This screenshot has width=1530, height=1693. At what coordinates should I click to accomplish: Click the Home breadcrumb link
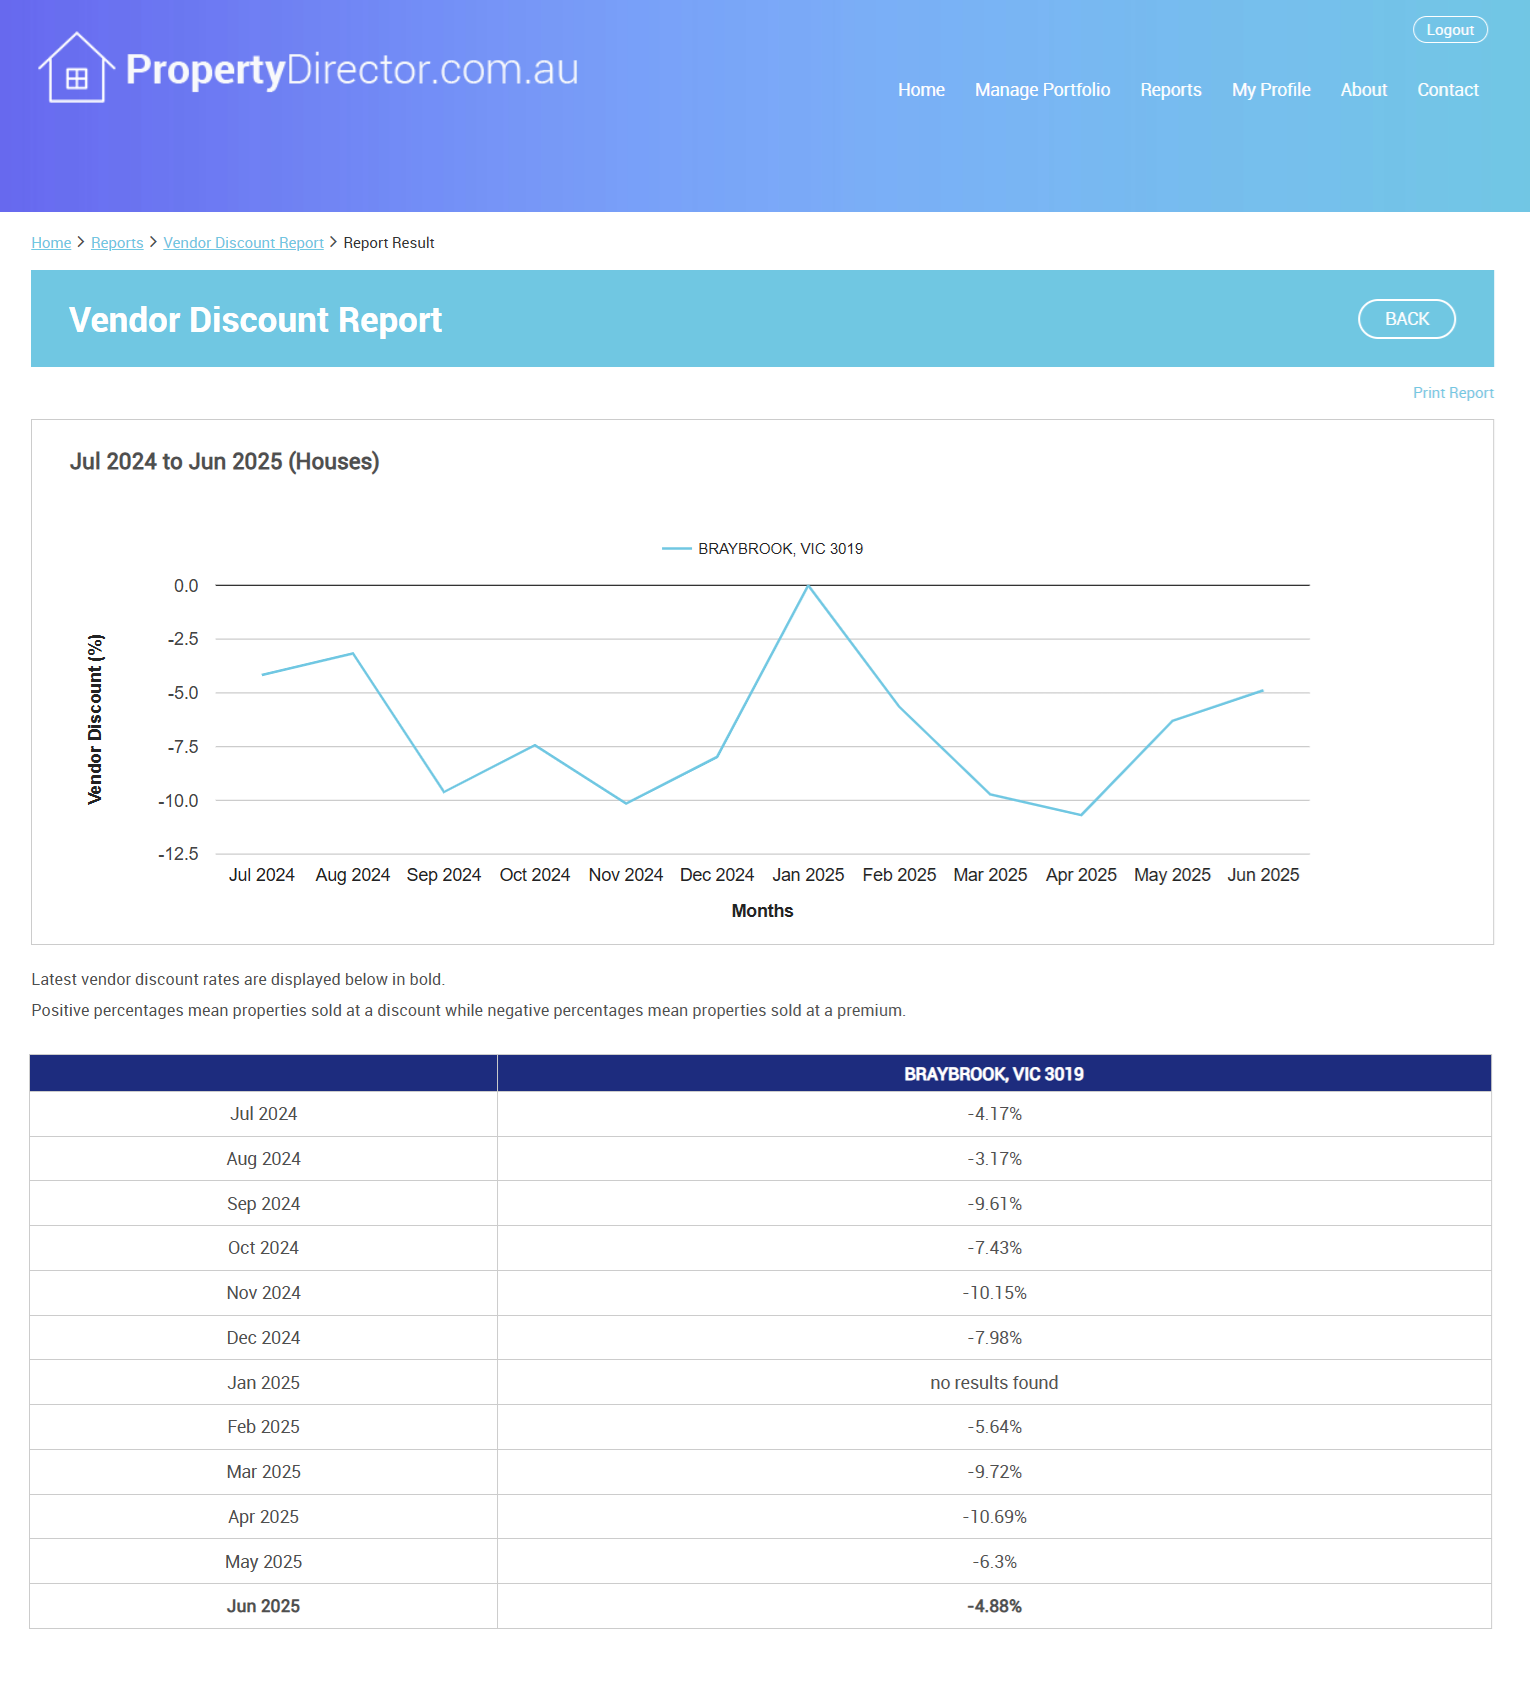[51, 243]
